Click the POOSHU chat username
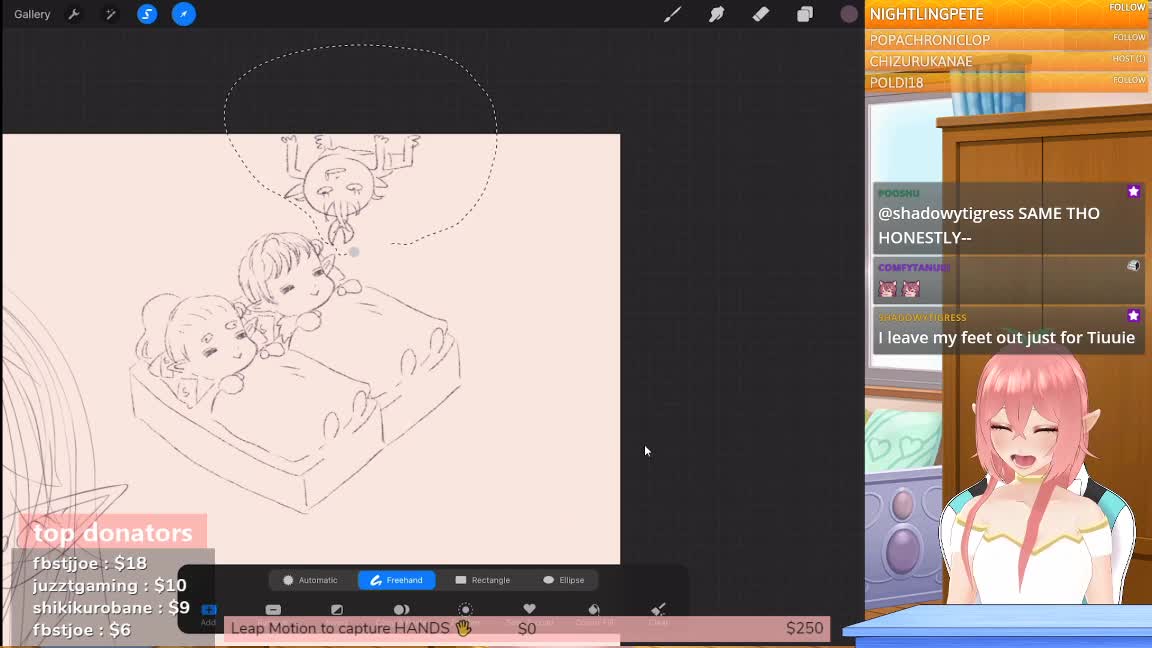The width and height of the screenshot is (1152, 648). (x=899, y=193)
